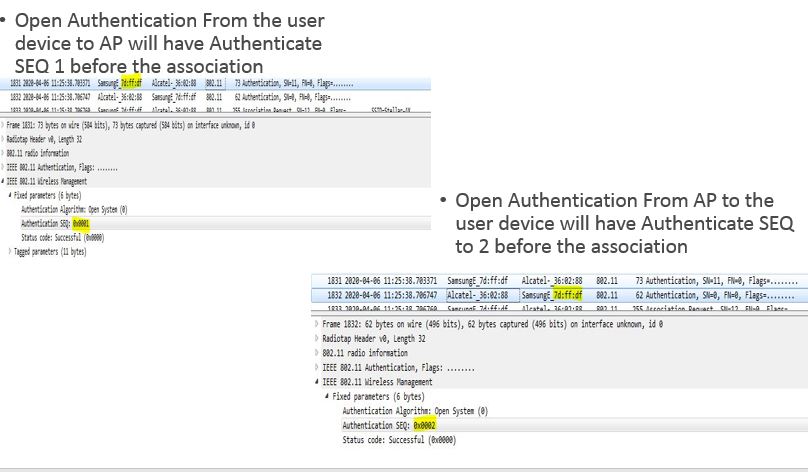This screenshot has width=808, height=472.
Task: Expand 802.11 radio information under Frame 1831
Action: pyautogui.click(x=3, y=153)
